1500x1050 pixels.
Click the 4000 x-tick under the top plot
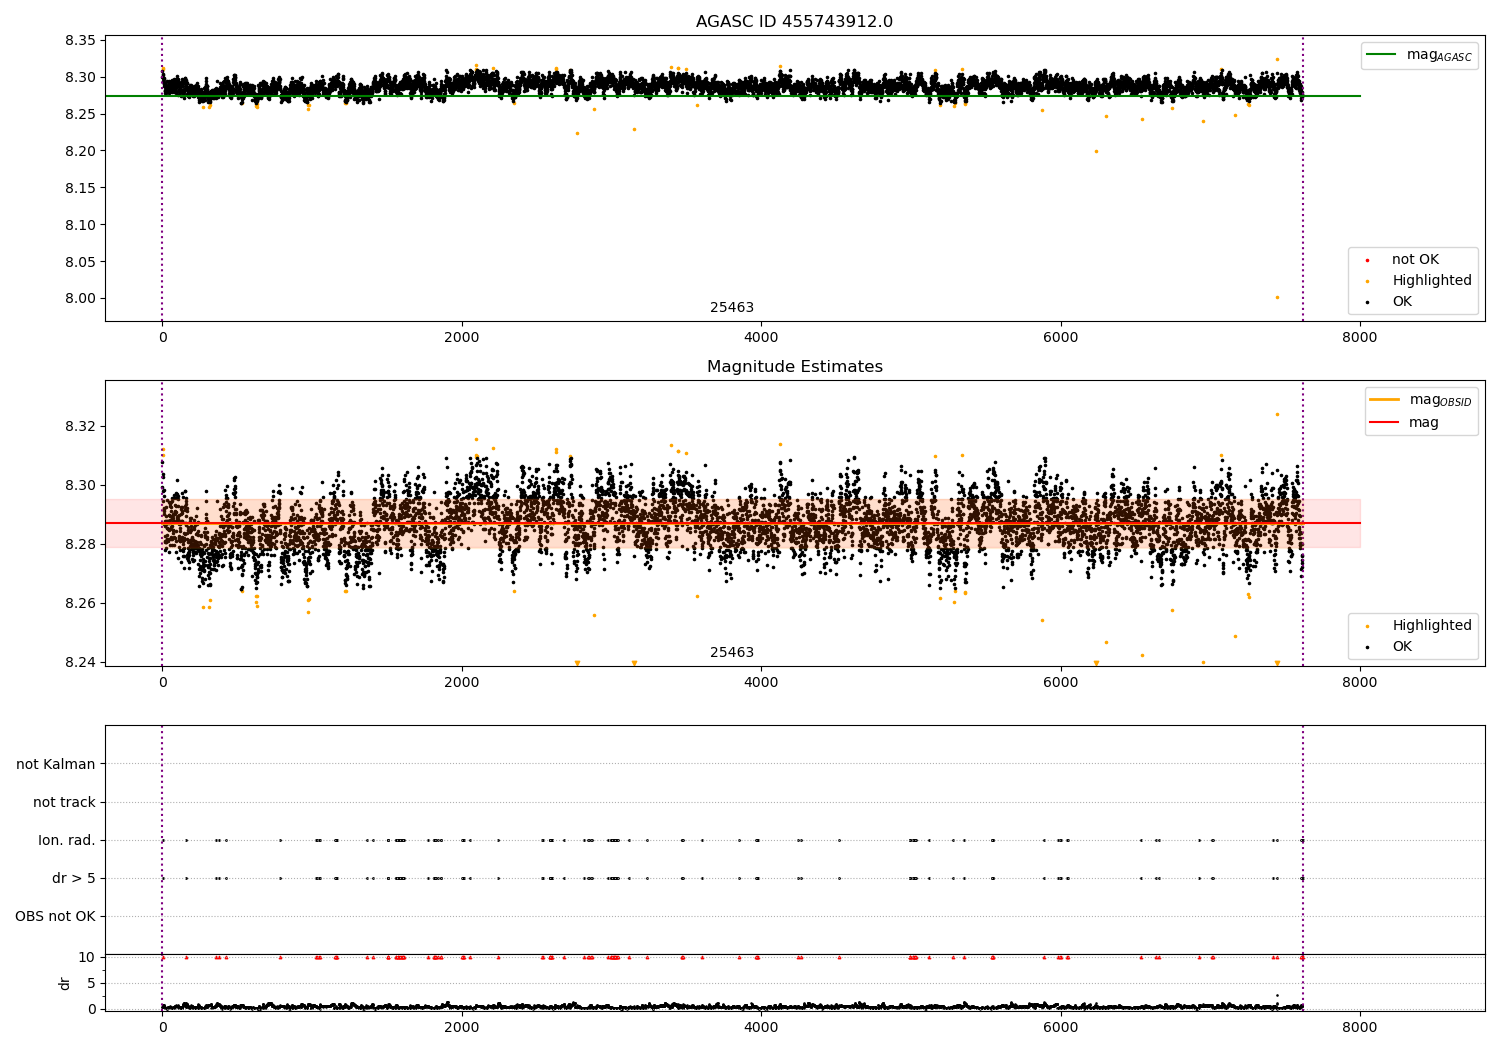point(761,337)
